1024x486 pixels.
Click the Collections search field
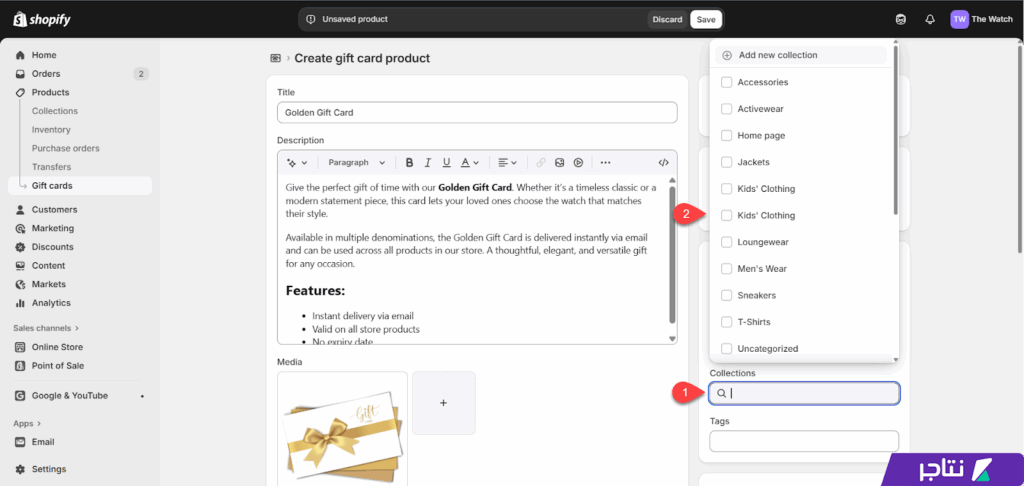(805, 393)
